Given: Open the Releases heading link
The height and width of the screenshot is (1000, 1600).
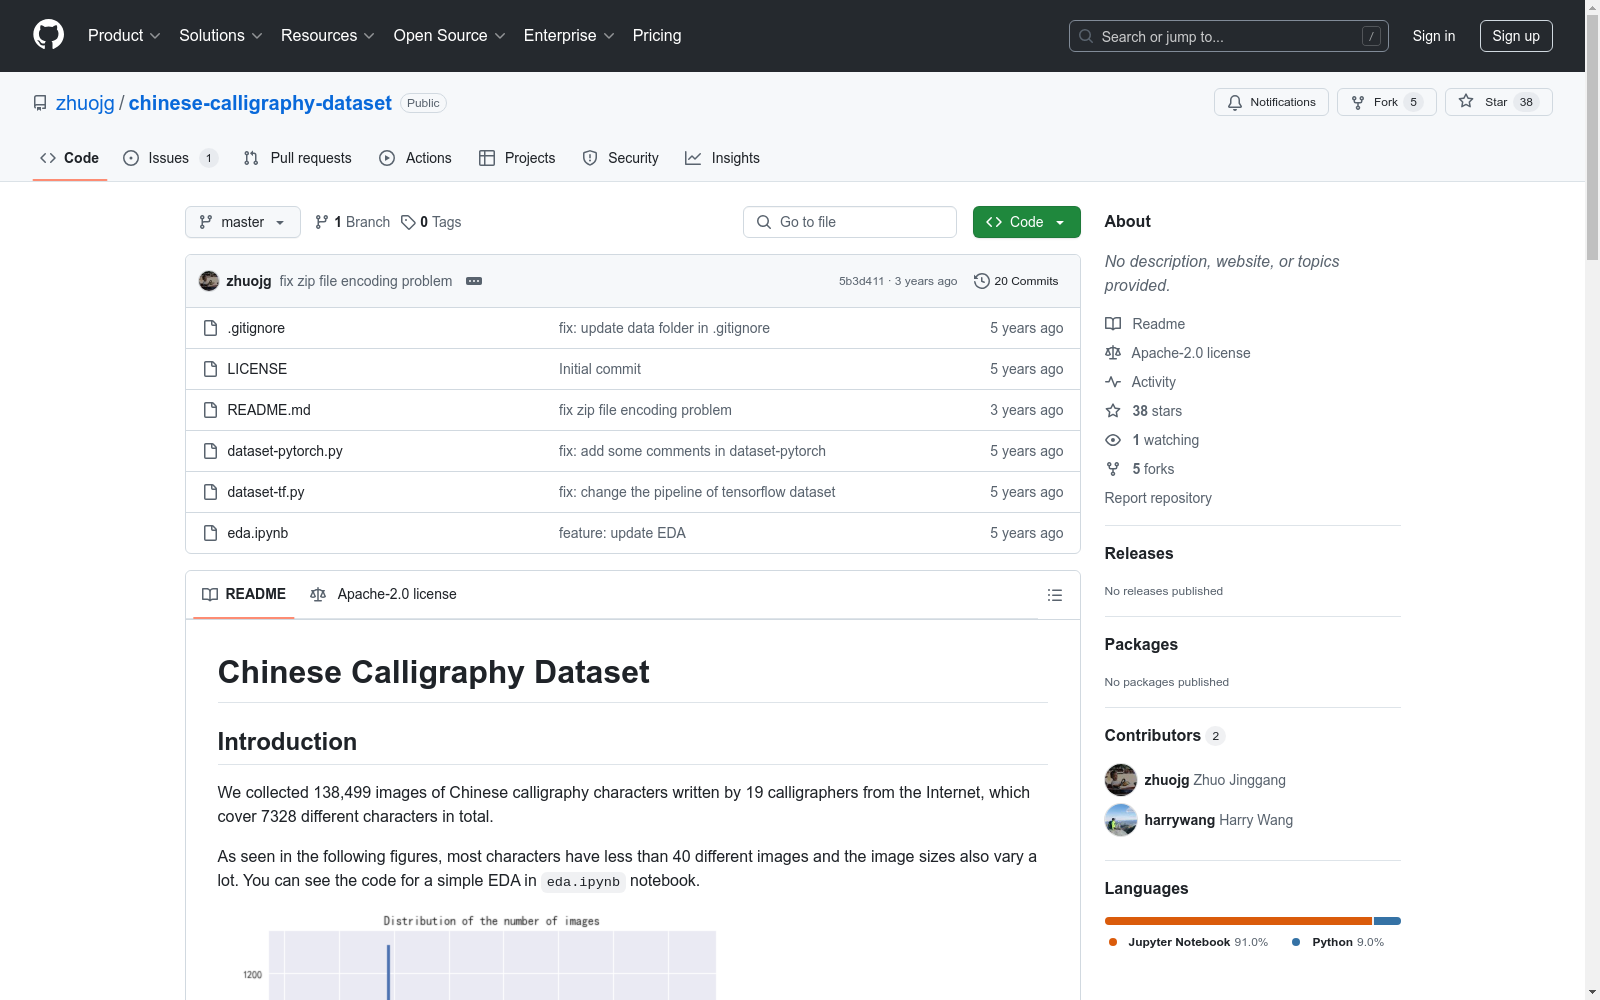Looking at the screenshot, I should [1139, 553].
